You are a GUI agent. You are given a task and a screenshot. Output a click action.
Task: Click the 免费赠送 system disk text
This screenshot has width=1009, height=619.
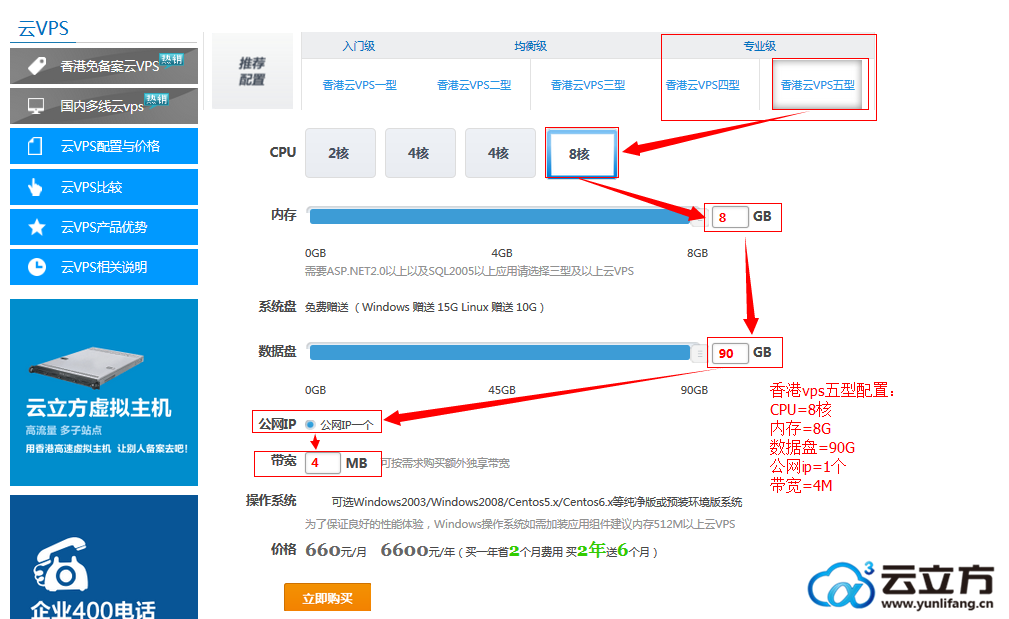pyautogui.click(x=326, y=308)
